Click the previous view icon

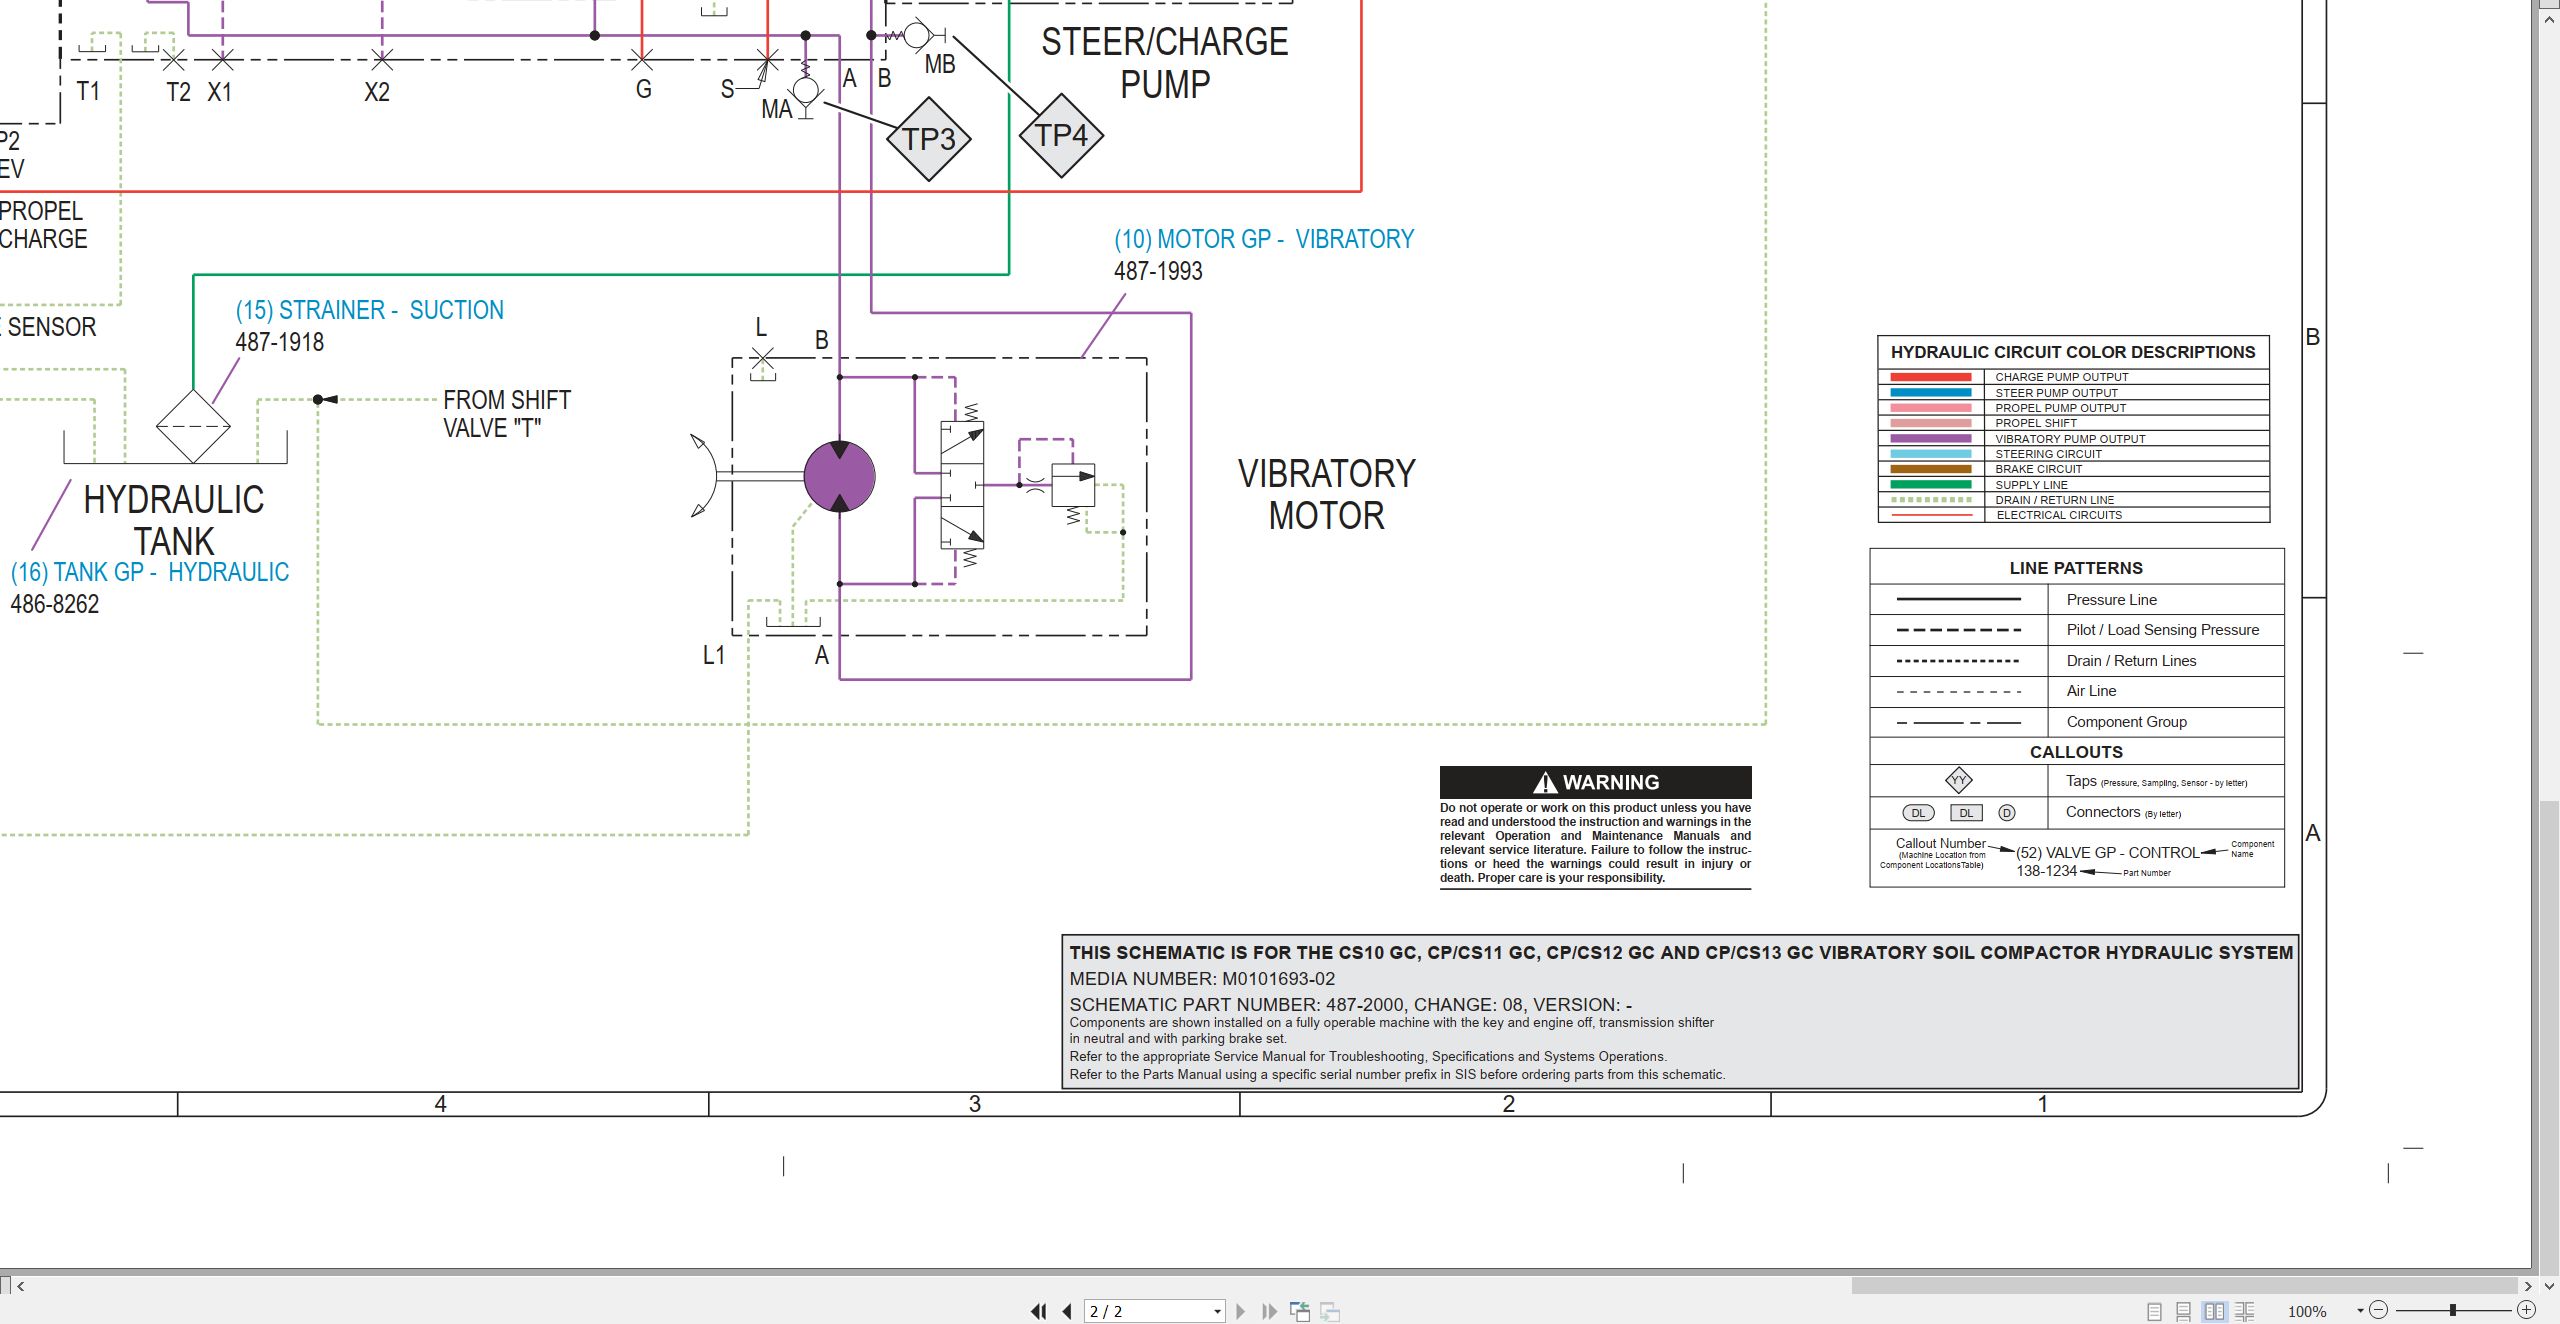(x=1300, y=1311)
